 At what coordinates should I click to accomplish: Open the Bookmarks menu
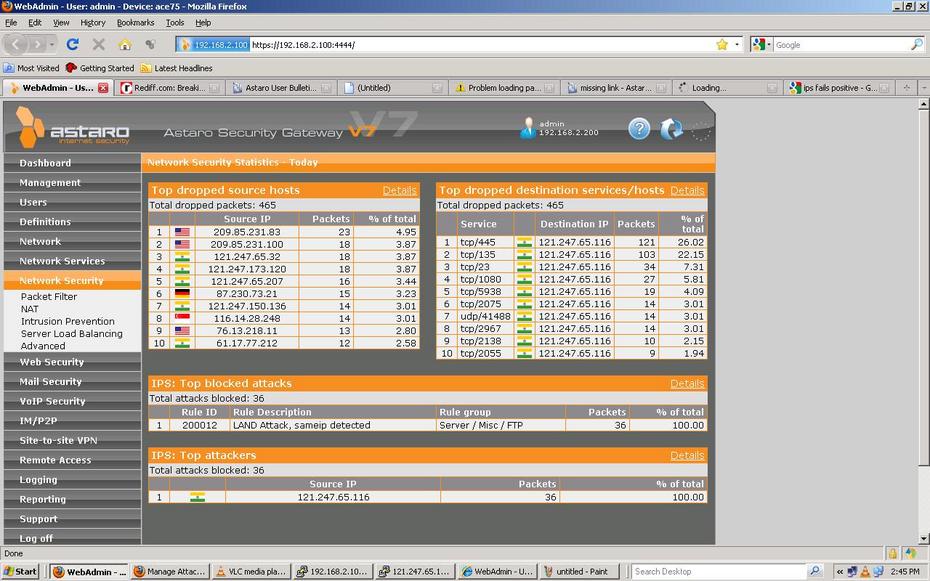tap(135, 23)
